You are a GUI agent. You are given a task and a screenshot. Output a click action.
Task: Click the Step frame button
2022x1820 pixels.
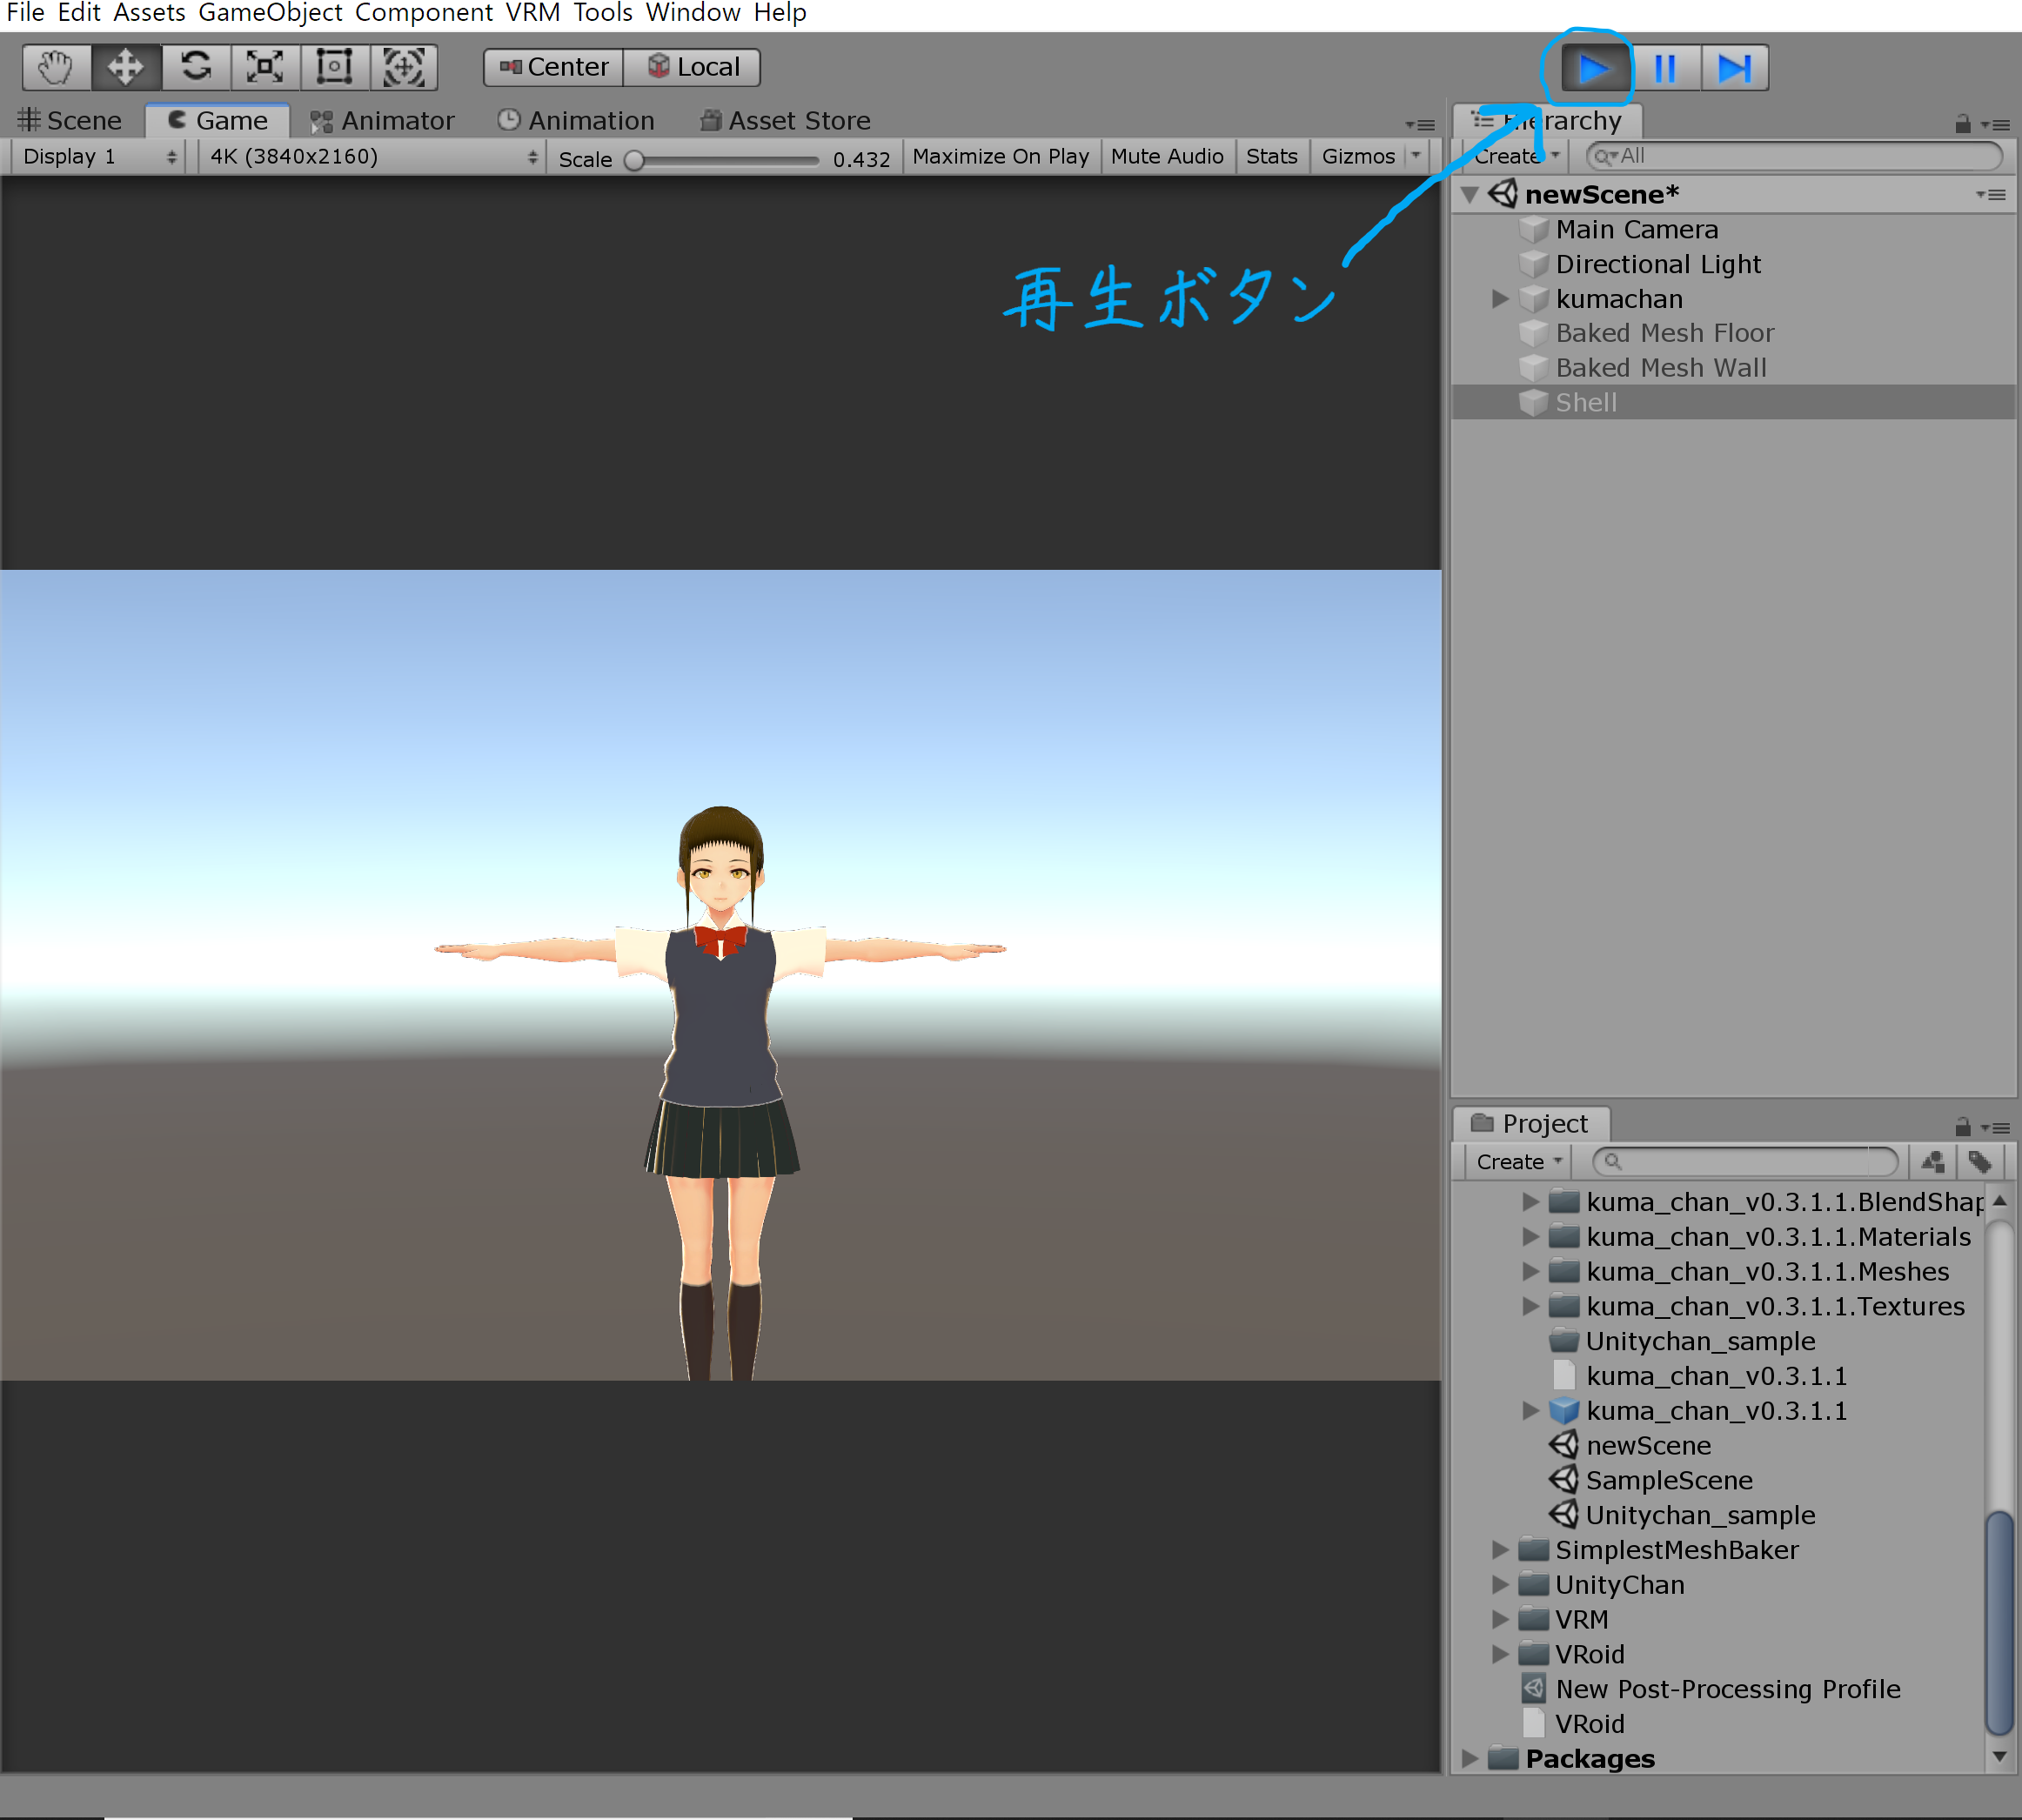point(1734,68)
